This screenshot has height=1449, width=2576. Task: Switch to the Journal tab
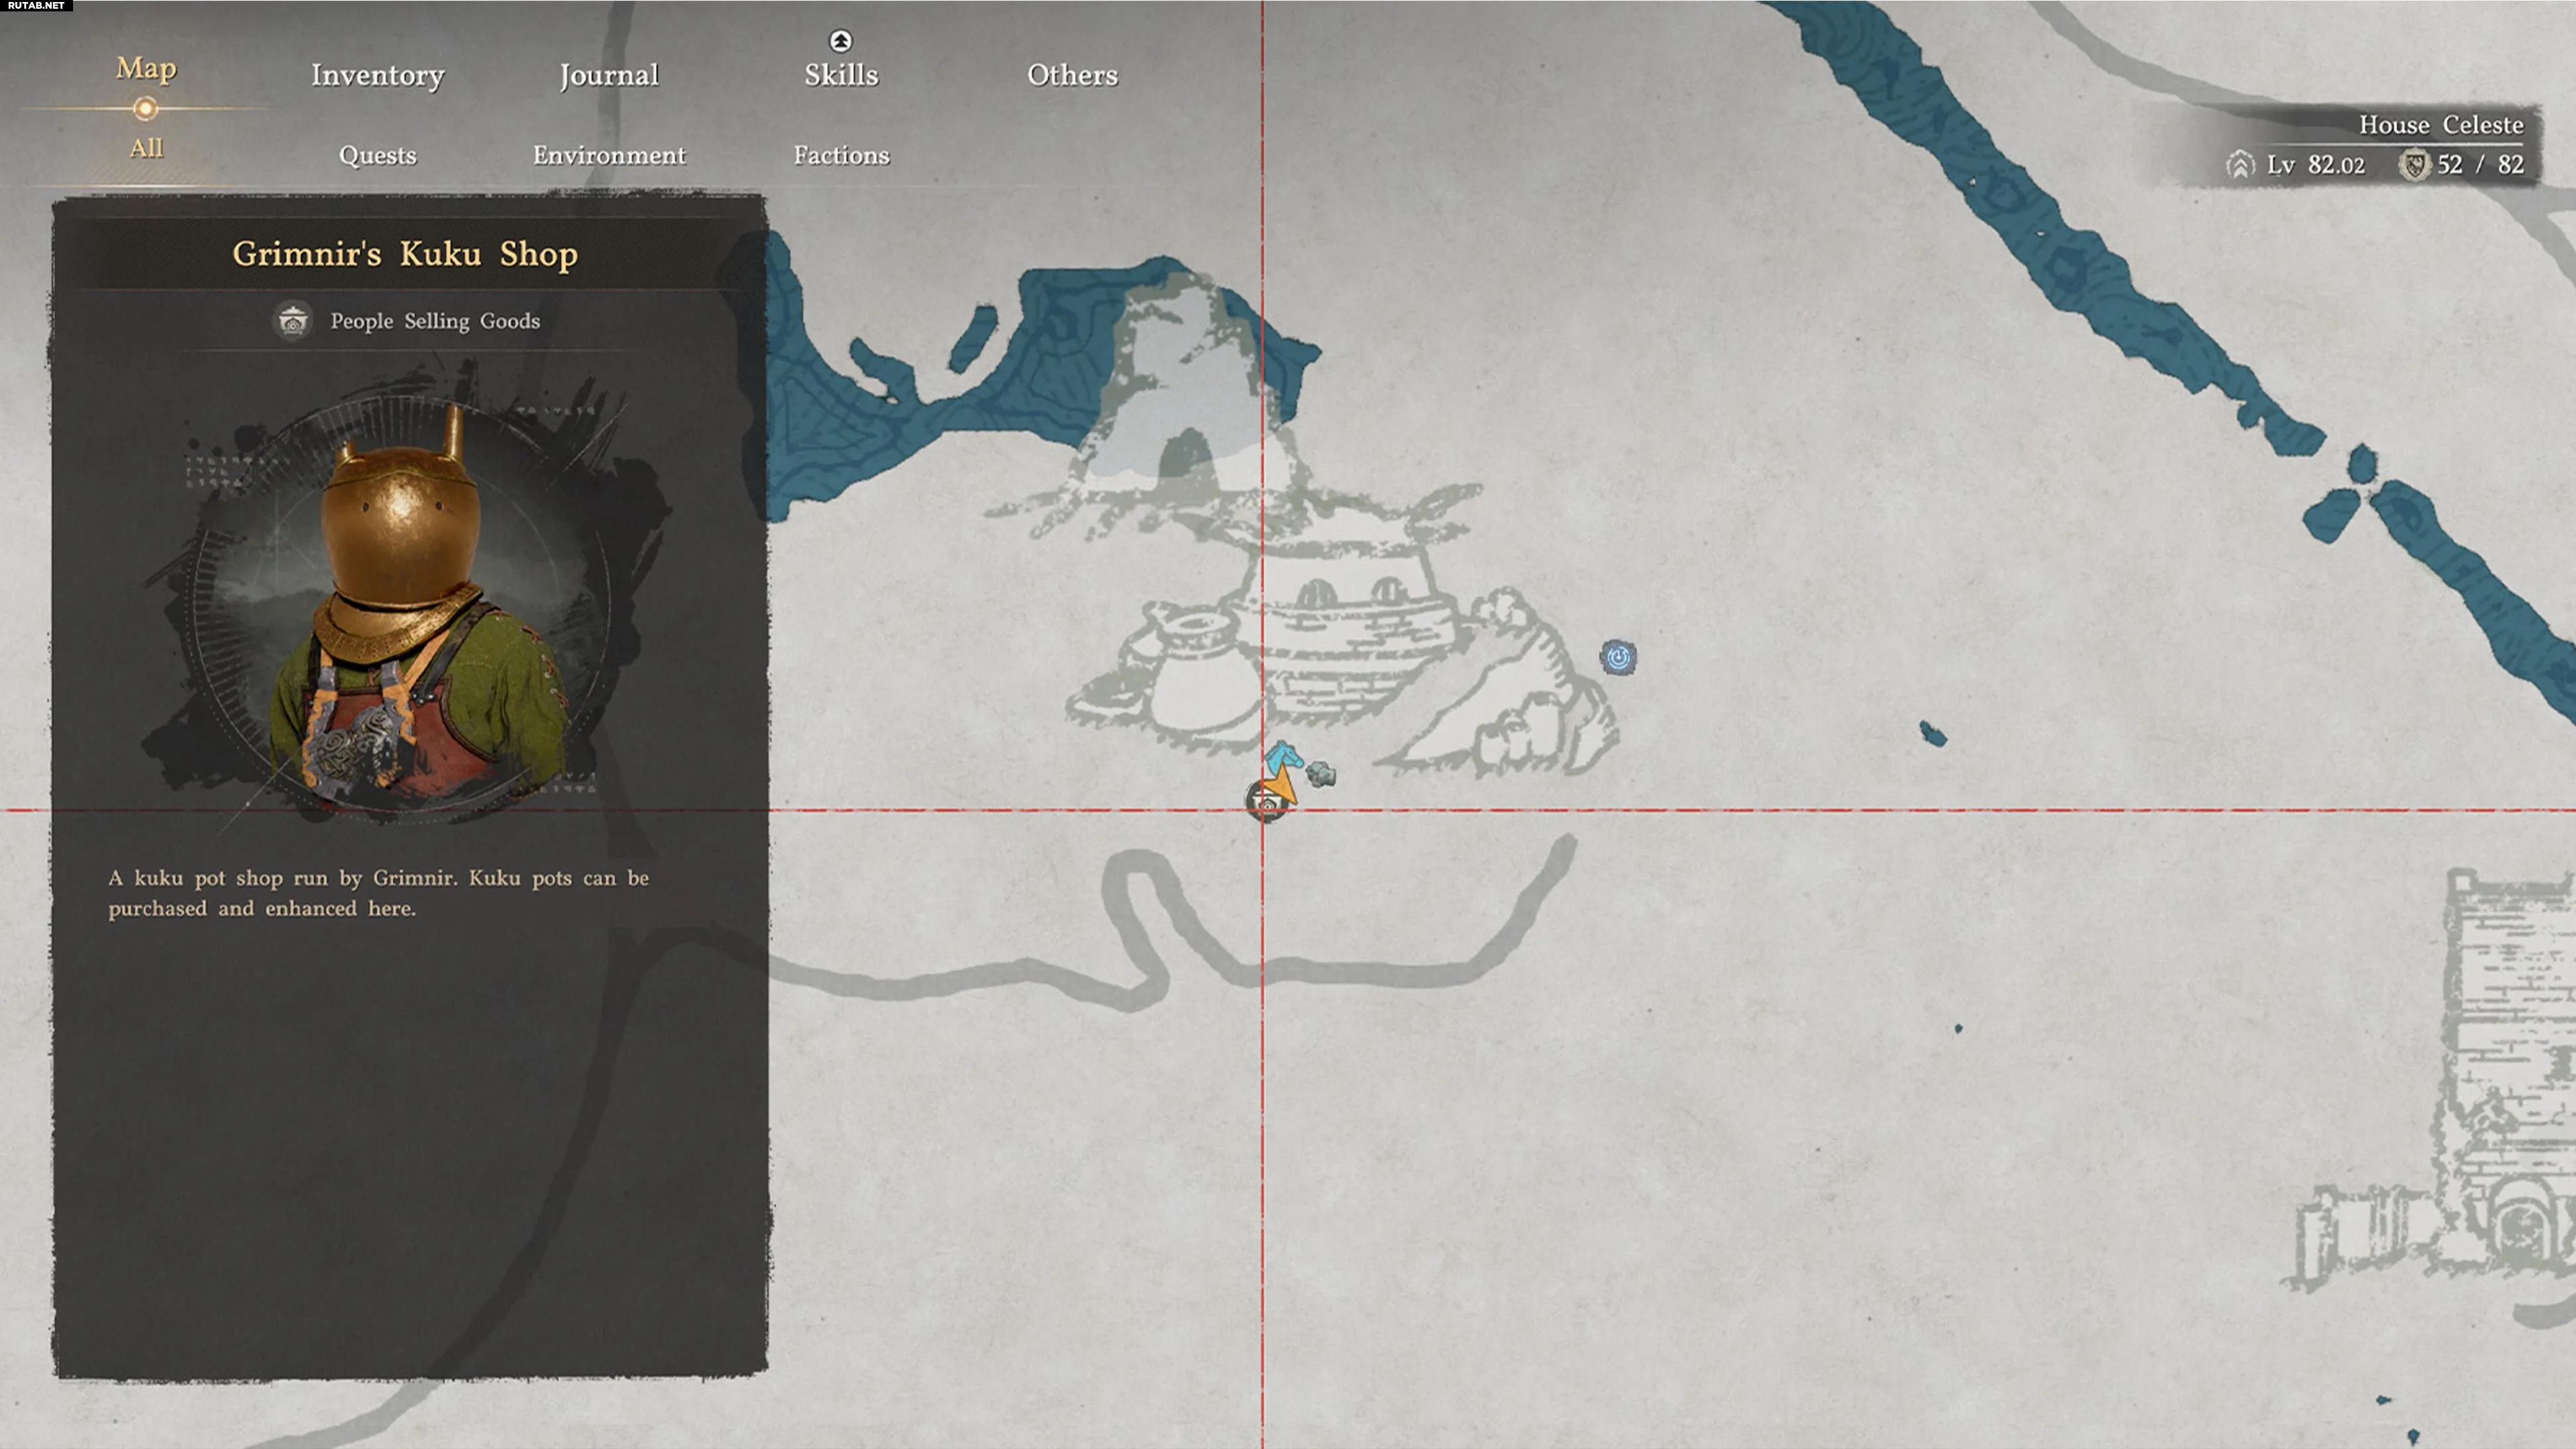pyautogui.click(x=609, y=75)
